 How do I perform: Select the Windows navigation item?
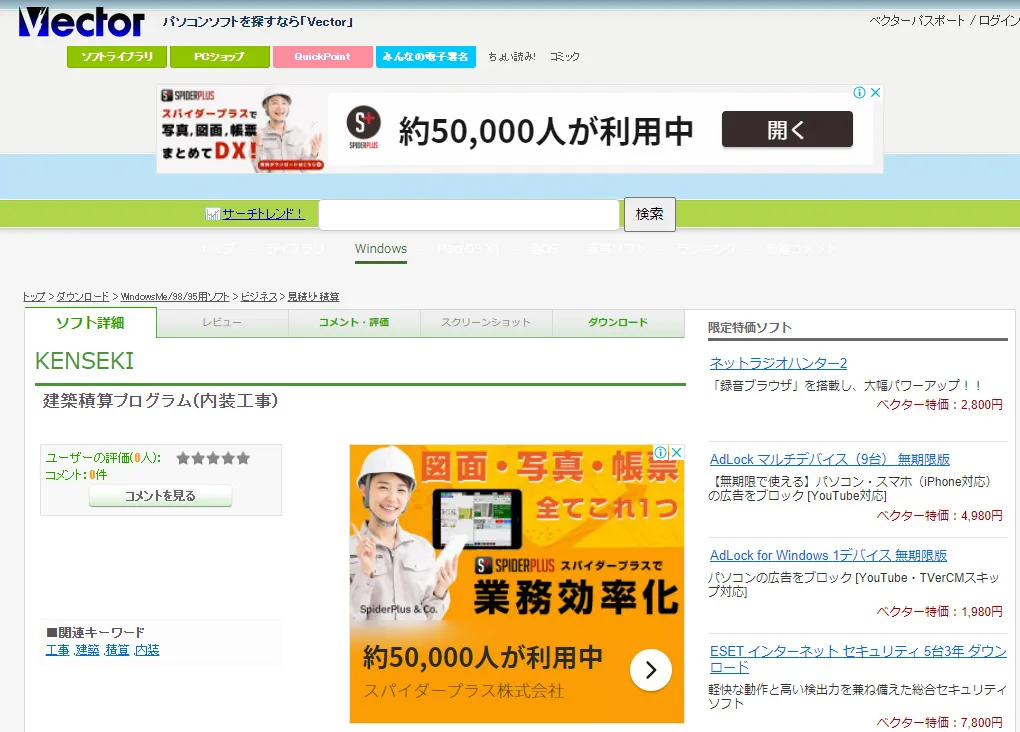(x=381, y=249)
